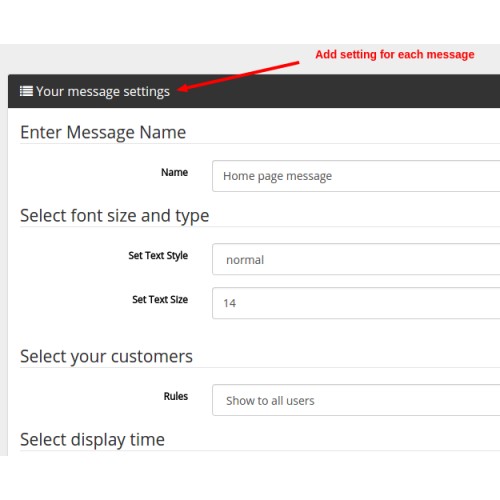Click an empty area of the dark header bar
This screenshot has height=500, width=500.
click(333, 95)
